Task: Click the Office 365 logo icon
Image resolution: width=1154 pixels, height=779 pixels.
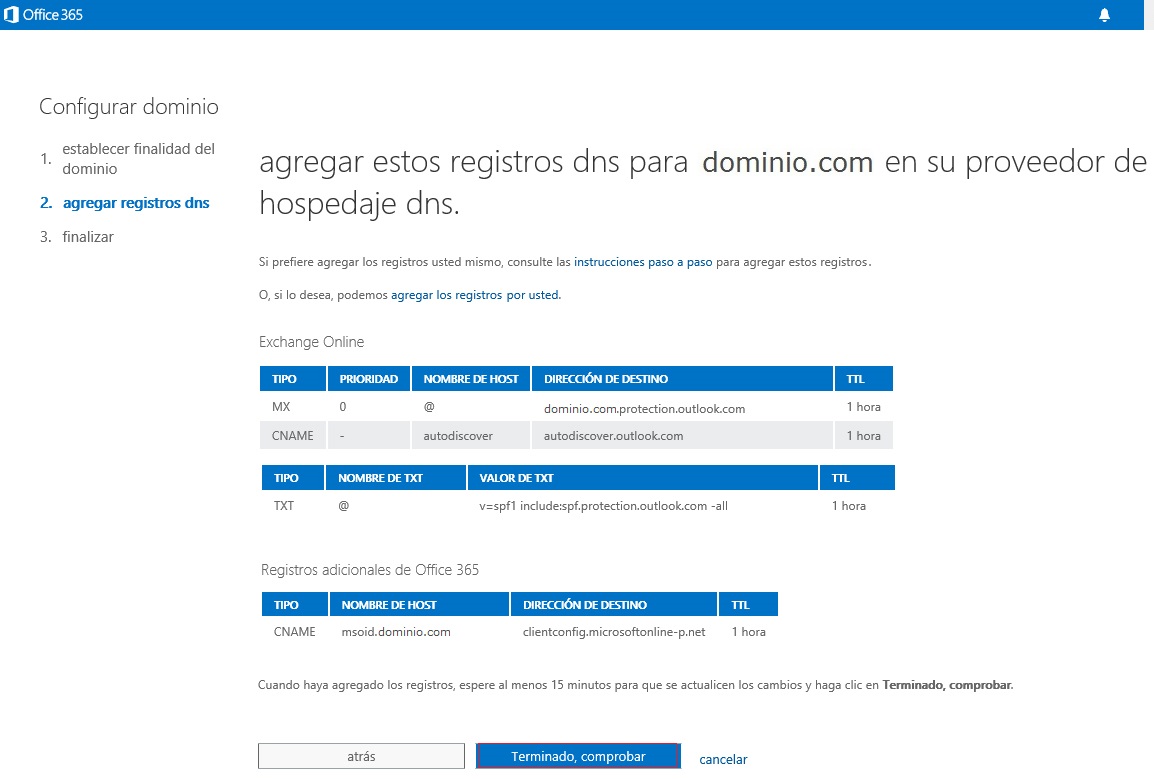Action: (12, 14)
